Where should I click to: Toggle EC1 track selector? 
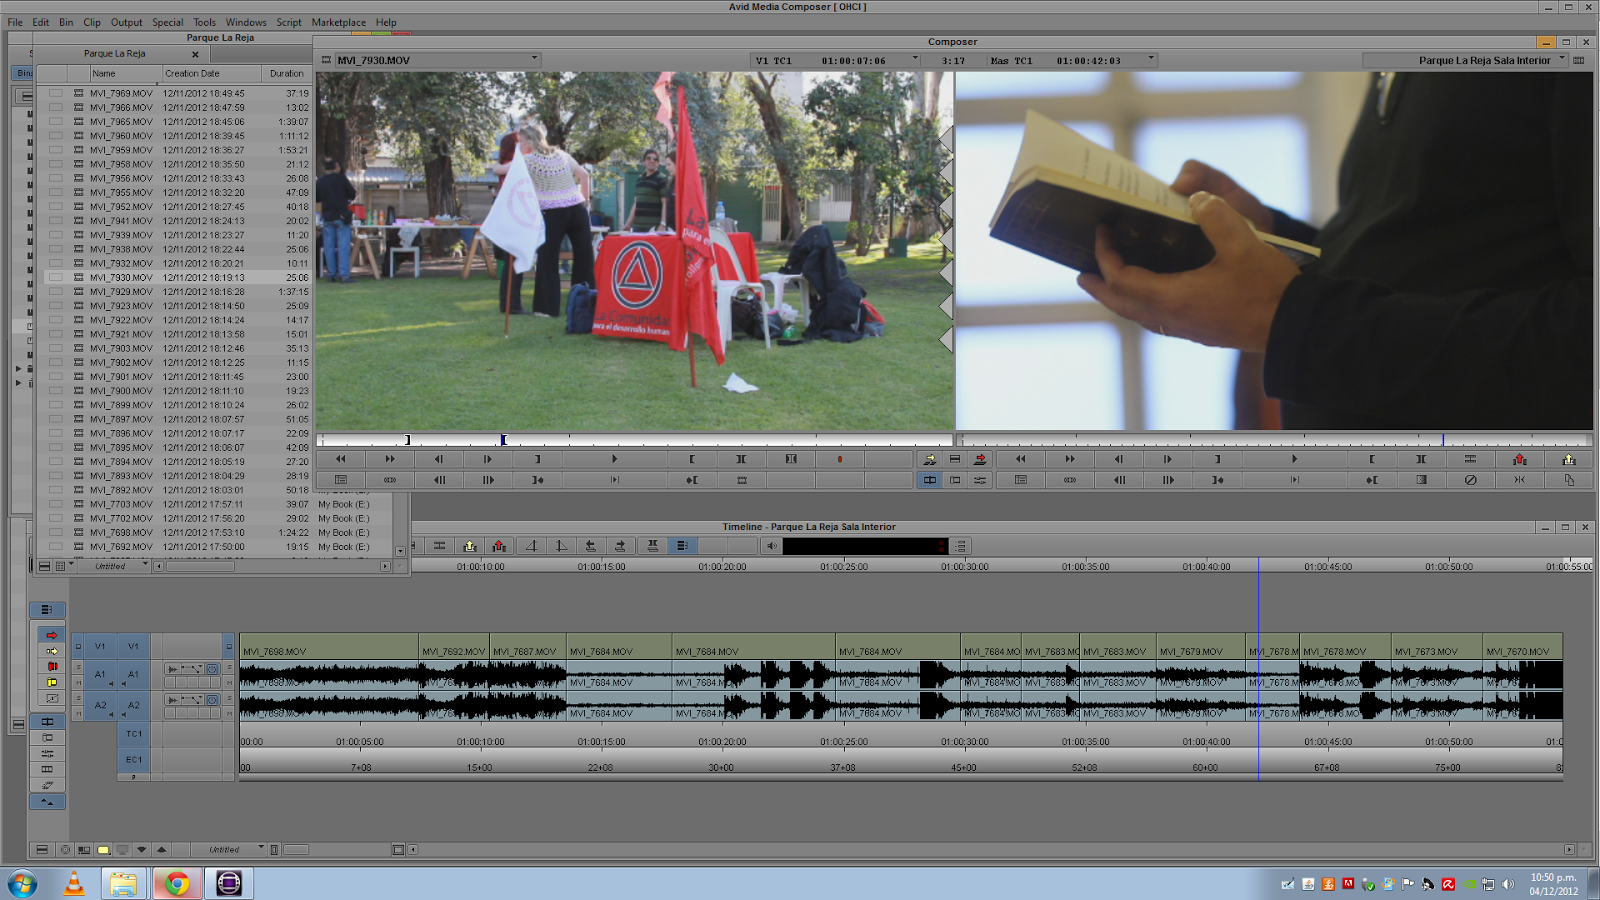tap(134, 759)
